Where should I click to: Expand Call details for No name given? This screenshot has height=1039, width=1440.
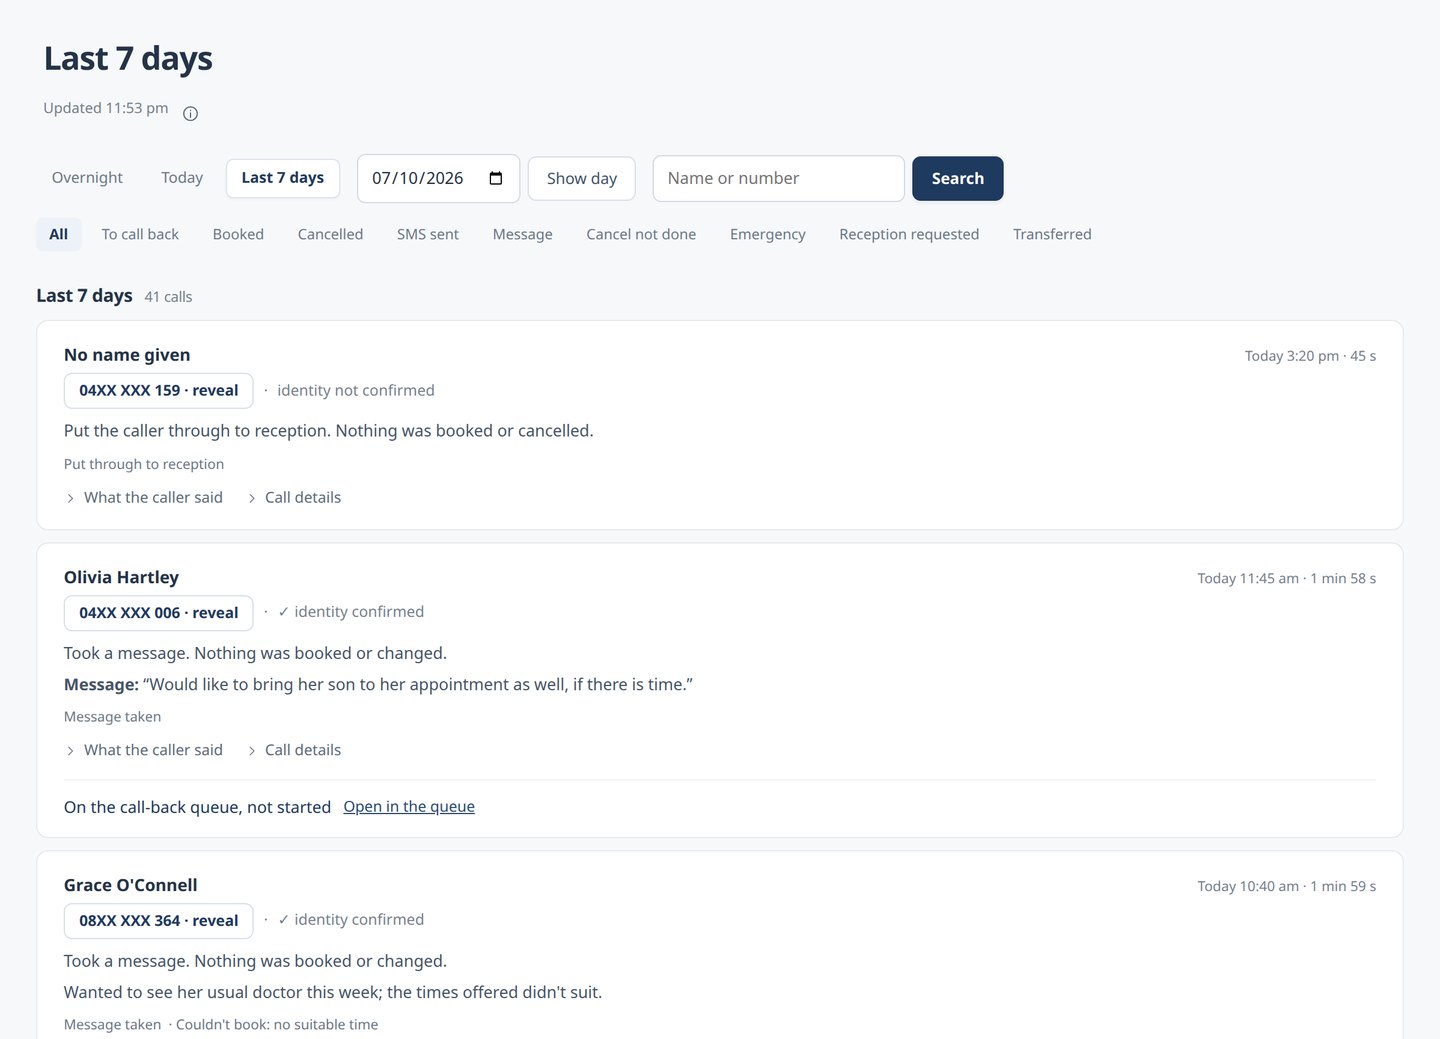(x=294, y=497)
